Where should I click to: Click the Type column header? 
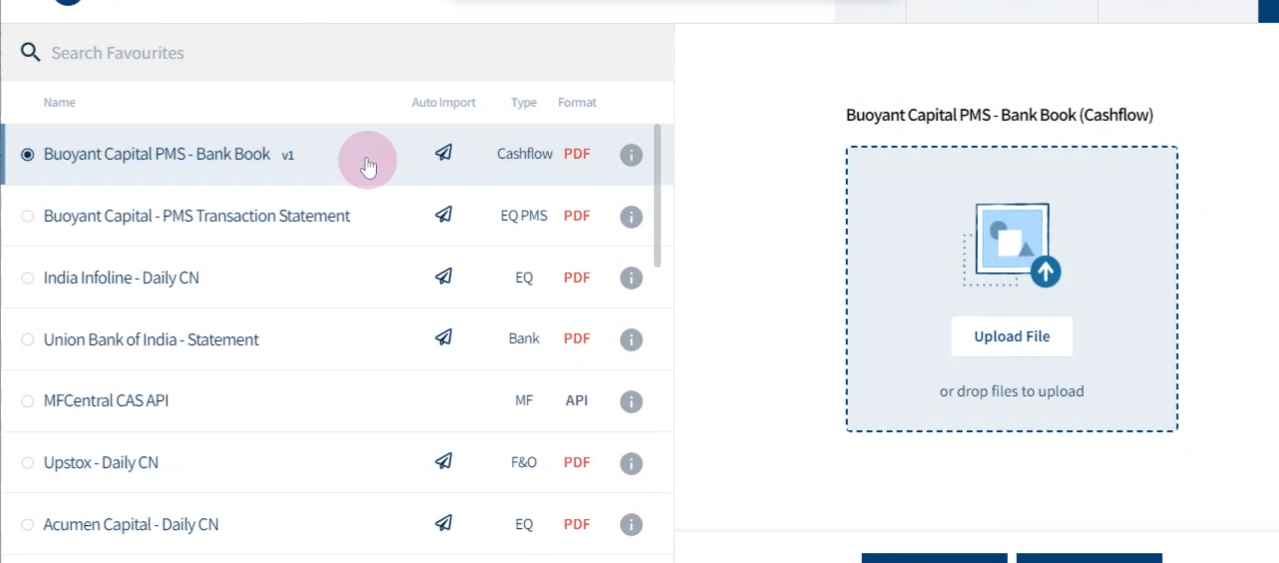pyautogui.click(x=524, y=103)
